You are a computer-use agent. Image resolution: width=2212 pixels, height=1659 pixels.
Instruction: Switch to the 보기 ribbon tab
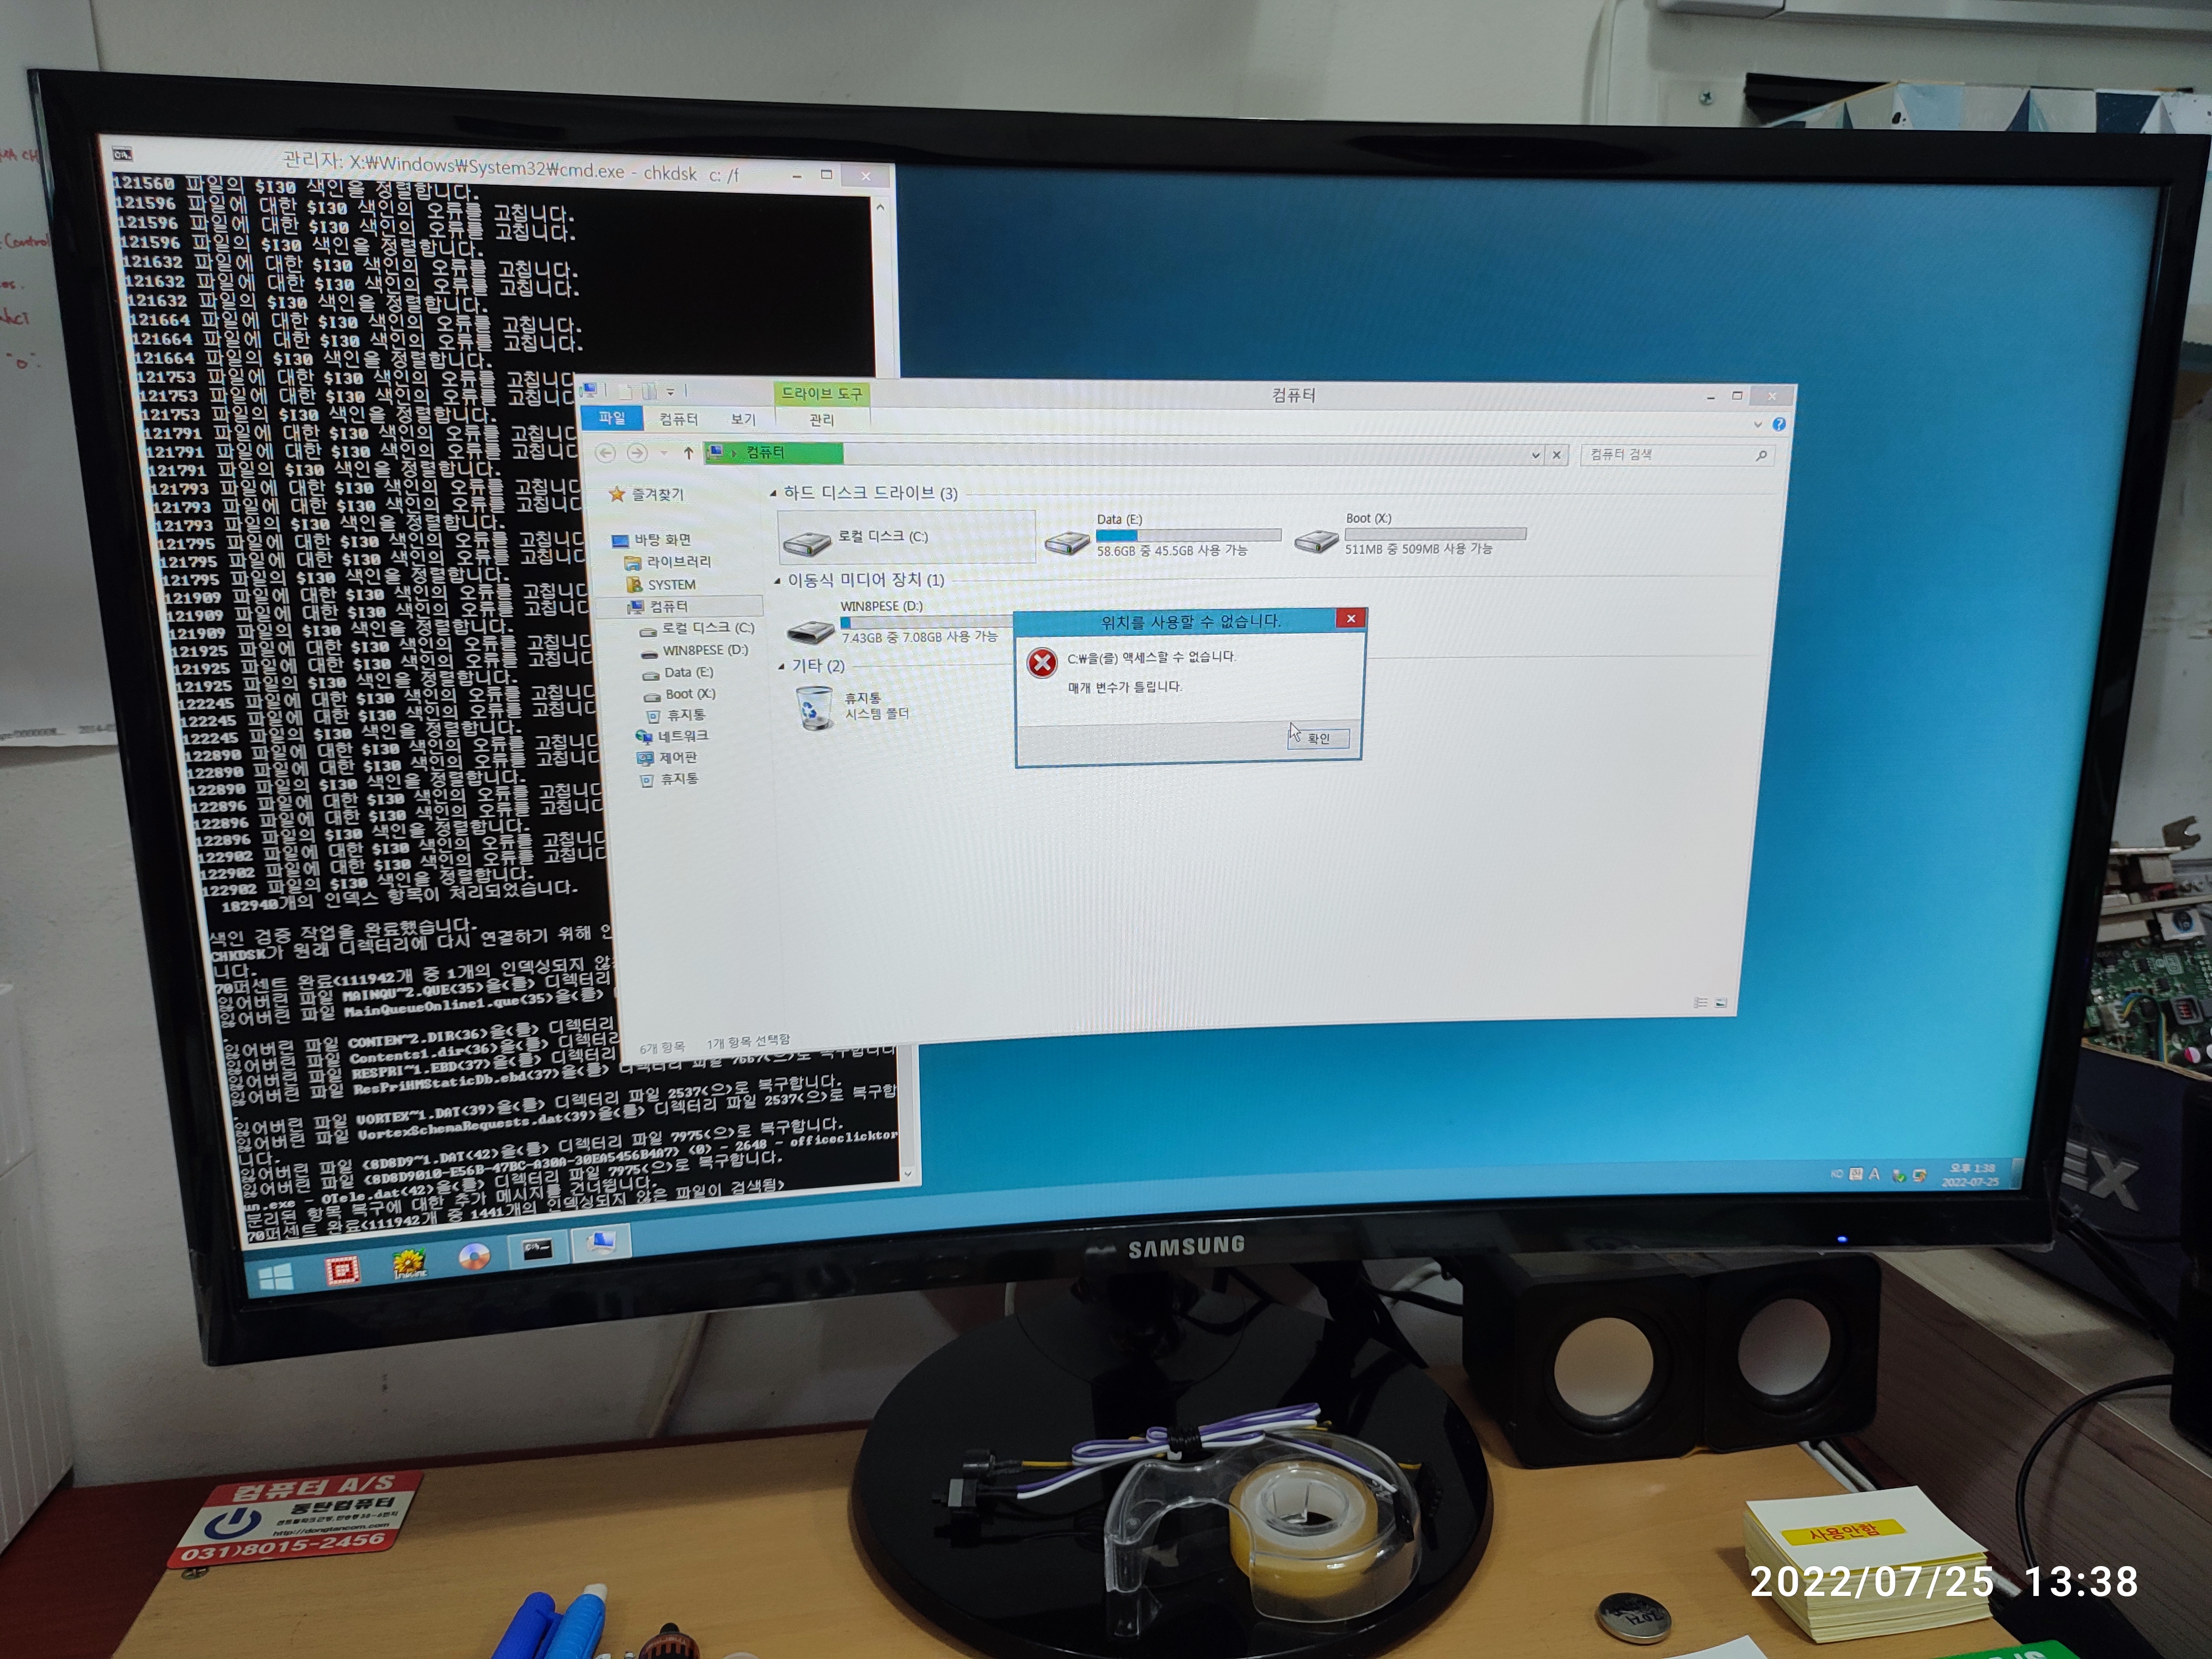pyautogui.click(x=743, y=419)
